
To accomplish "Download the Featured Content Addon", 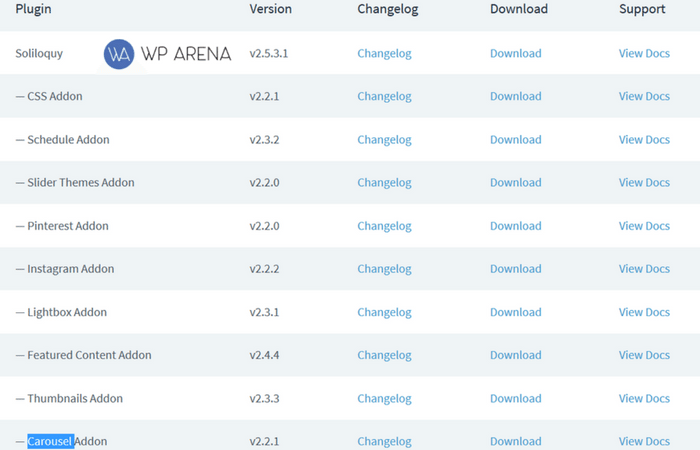I will [x=516, y=355].
